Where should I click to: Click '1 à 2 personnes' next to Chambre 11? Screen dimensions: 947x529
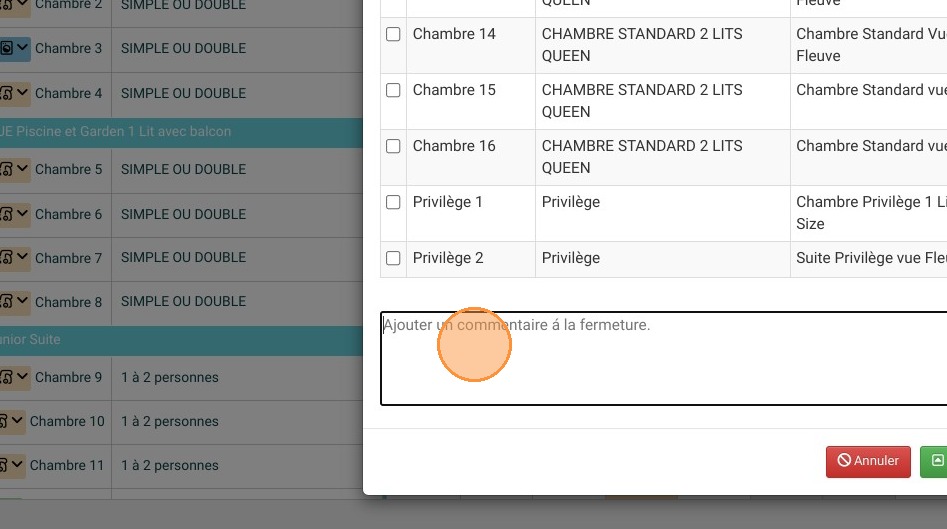[x=170, y=466]
